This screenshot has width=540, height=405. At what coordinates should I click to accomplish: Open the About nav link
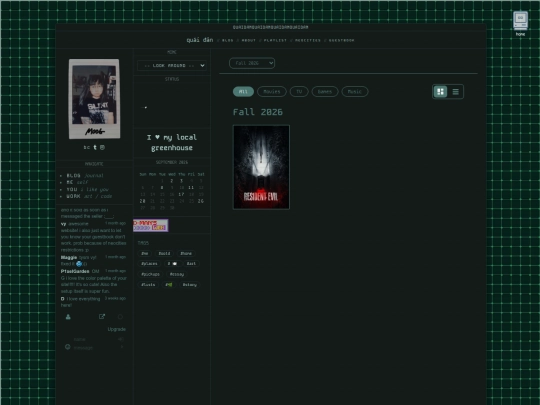(x=249, y=40)
